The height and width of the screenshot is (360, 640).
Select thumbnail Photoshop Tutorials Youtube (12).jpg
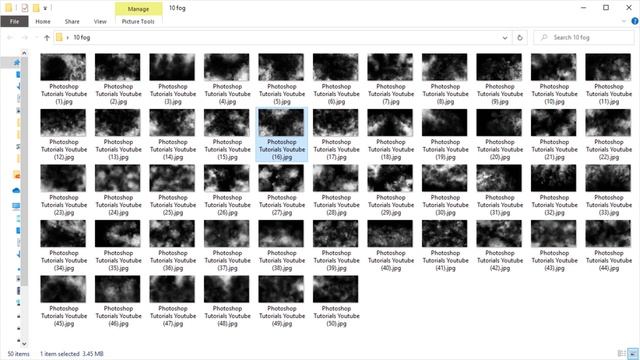click(63, 122)
